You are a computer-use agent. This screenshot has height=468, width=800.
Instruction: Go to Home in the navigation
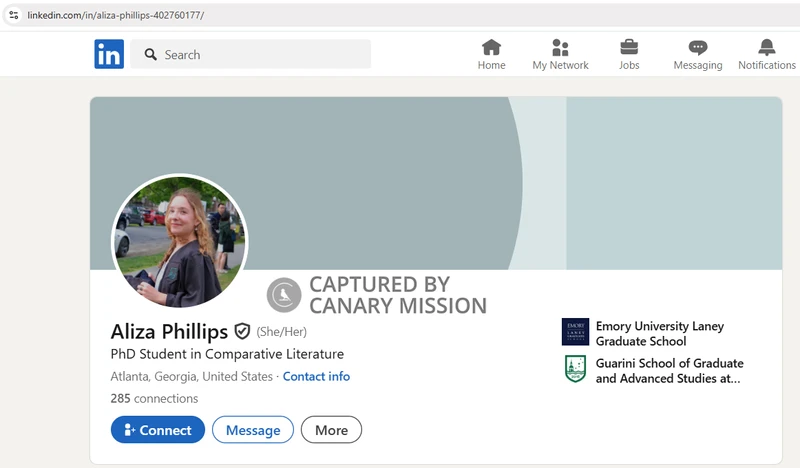coord(491,54)
